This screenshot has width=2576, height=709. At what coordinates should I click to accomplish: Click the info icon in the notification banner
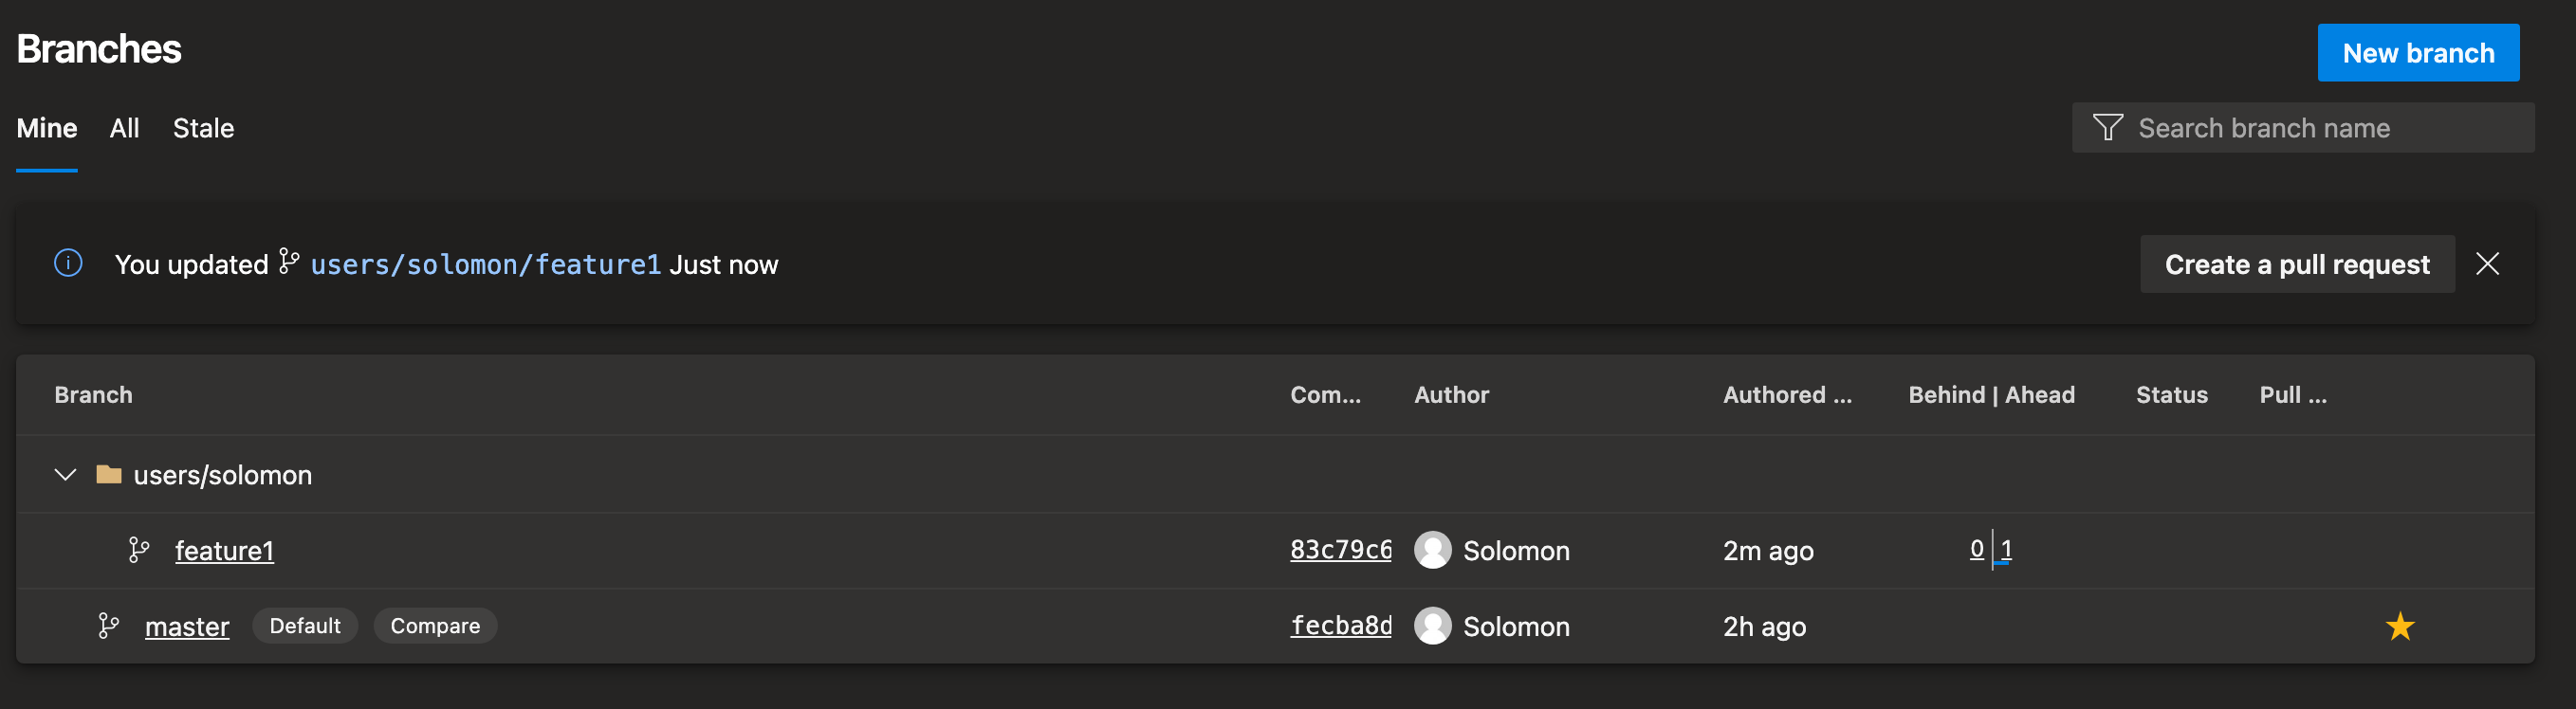pos(68,263)
